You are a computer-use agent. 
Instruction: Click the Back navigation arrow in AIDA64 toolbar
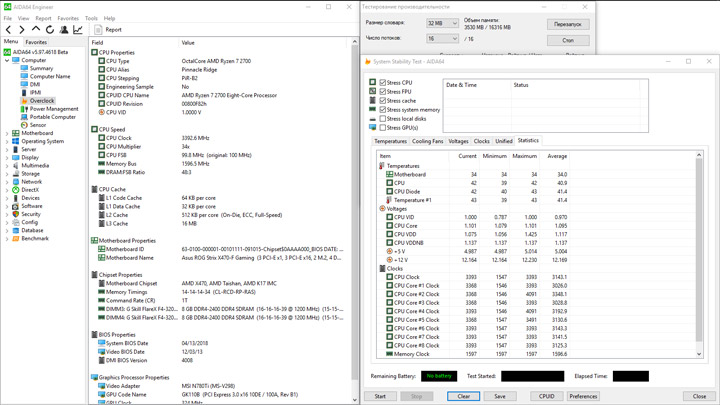[x=8, y=30]
